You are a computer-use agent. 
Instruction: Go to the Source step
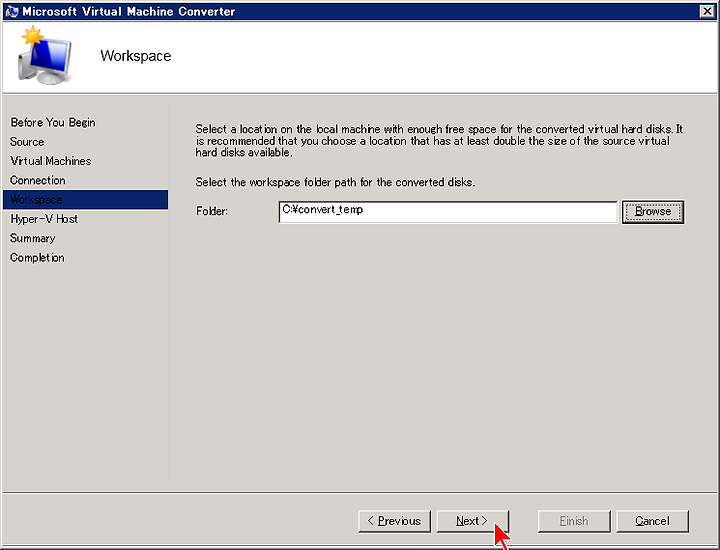point(27,142)
